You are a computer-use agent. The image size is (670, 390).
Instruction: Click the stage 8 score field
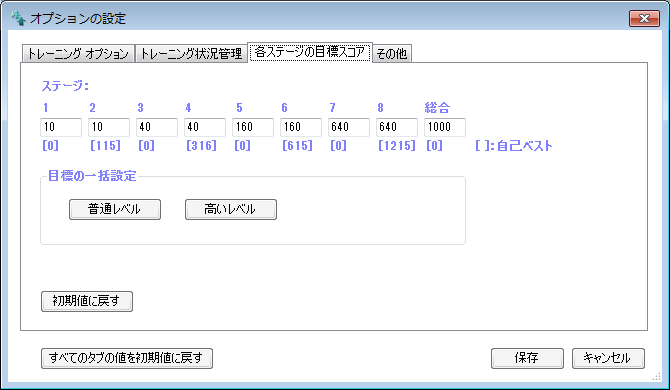click(x=397, y=127)
